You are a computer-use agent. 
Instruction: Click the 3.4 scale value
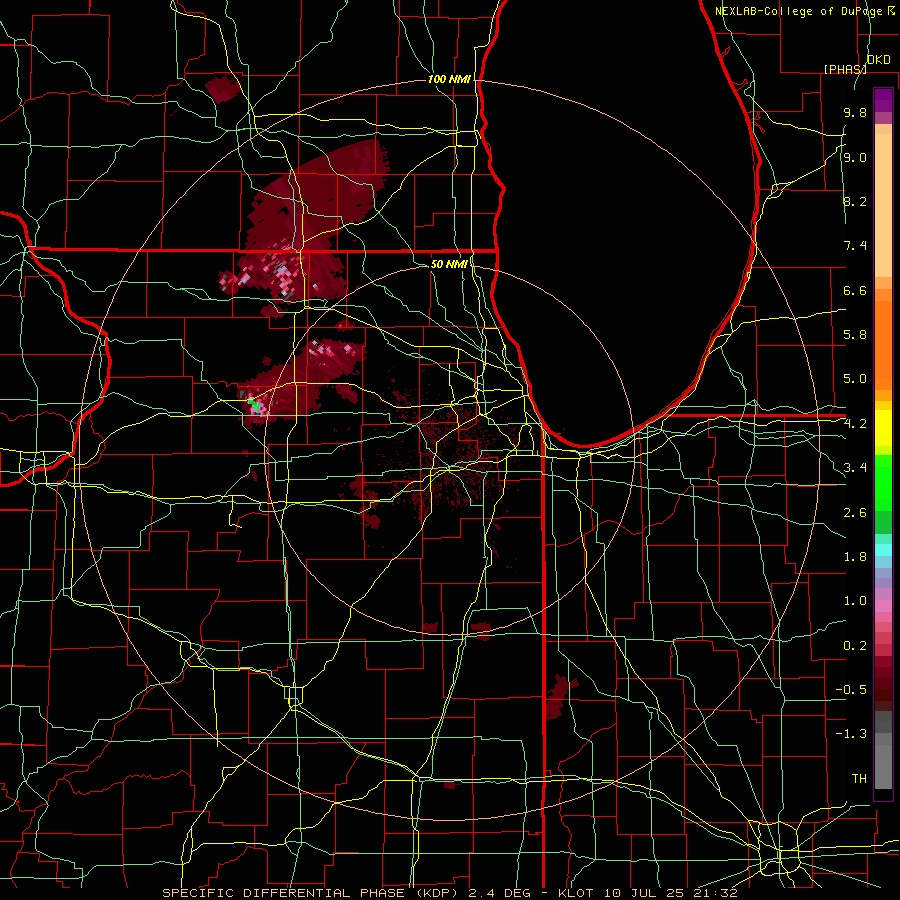(x=855, y=468)
